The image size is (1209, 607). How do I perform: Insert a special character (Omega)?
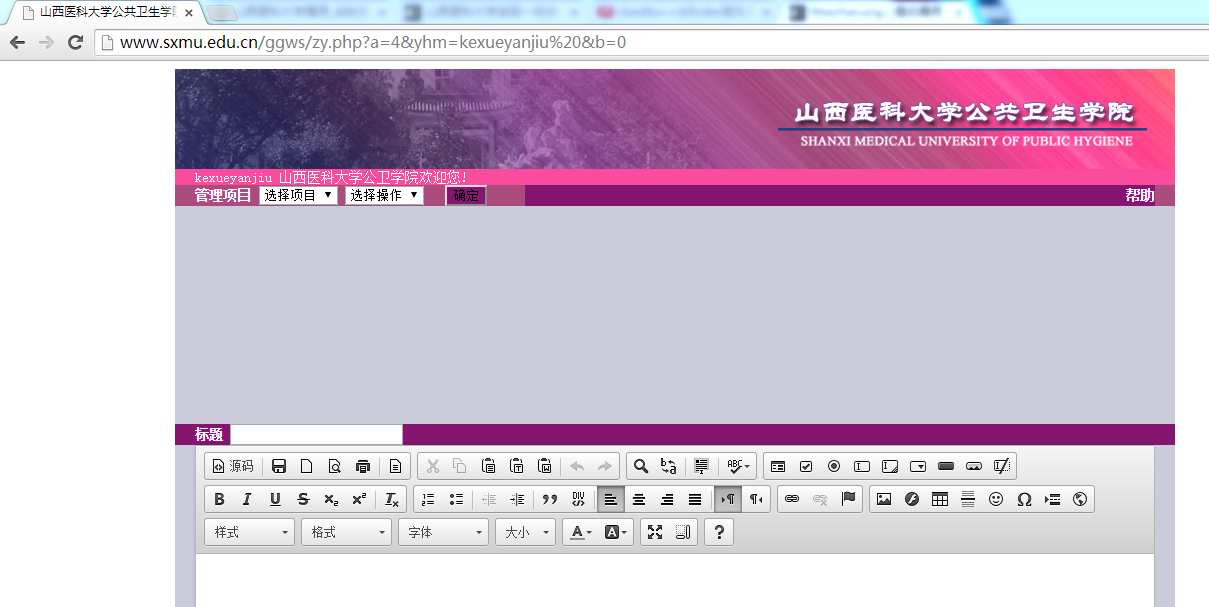[1023, 499]
